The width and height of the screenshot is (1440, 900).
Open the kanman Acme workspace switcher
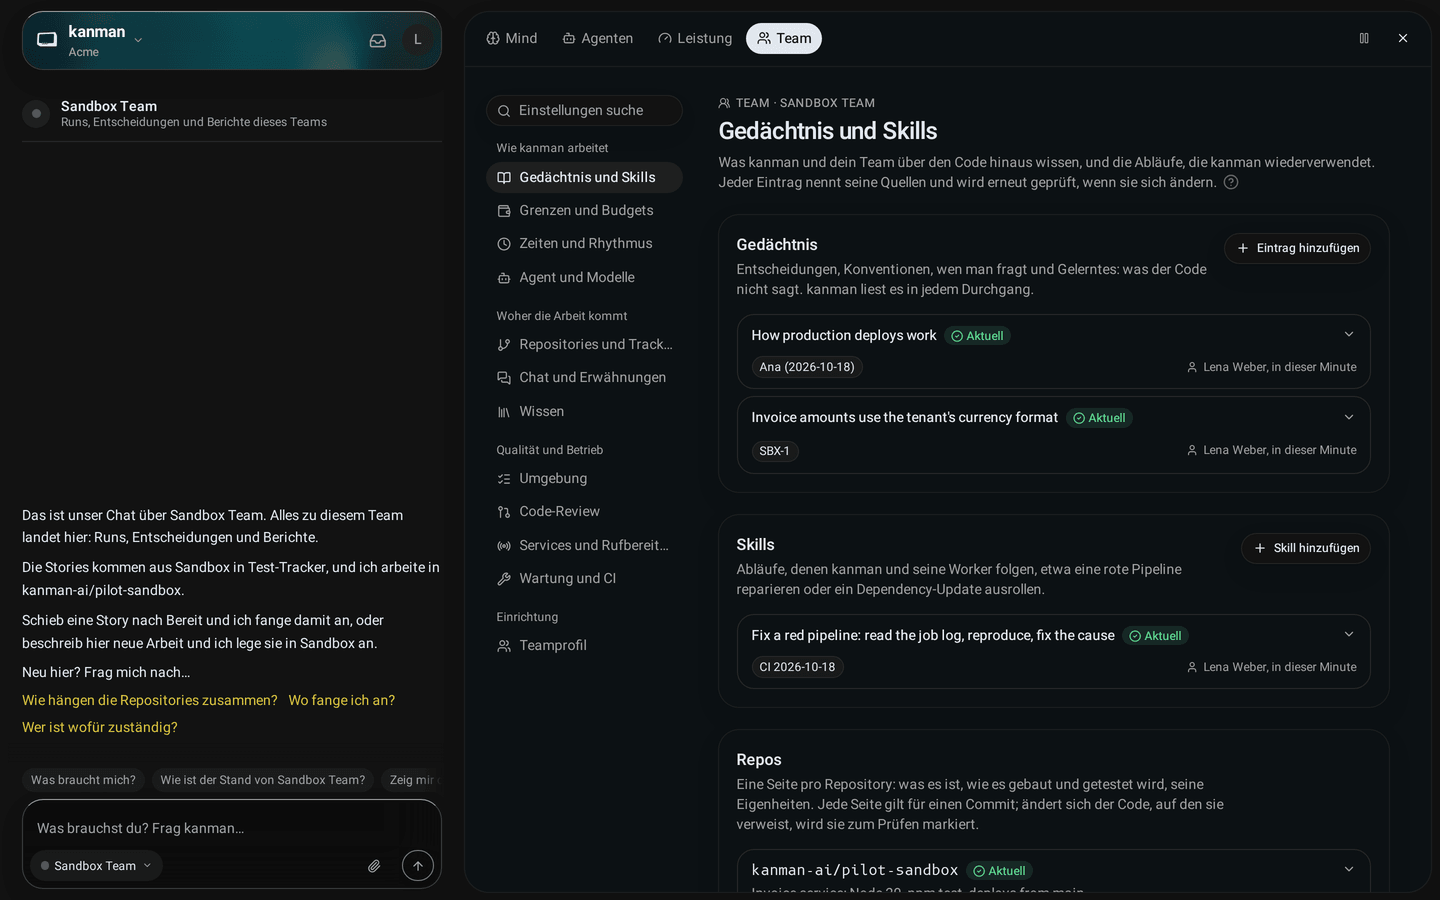point(92,40)
